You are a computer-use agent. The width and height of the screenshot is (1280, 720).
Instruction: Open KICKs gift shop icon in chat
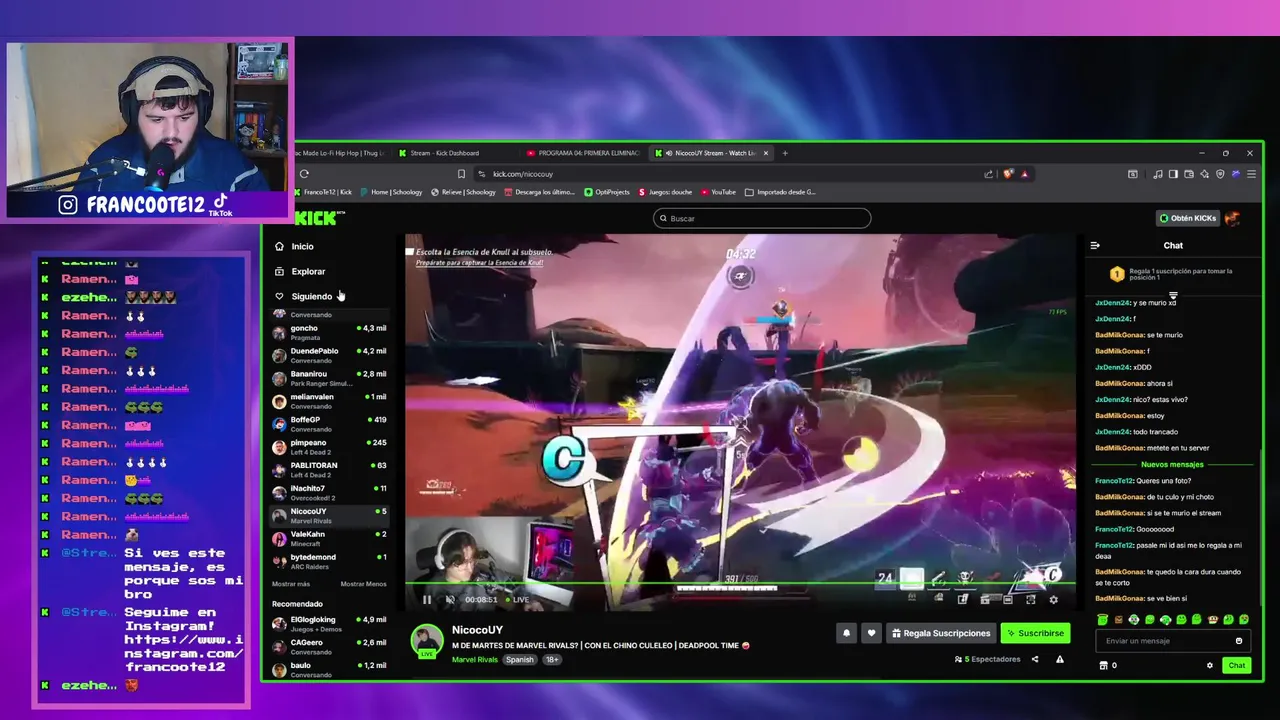pyautogui.click(x=1104, y=665)
